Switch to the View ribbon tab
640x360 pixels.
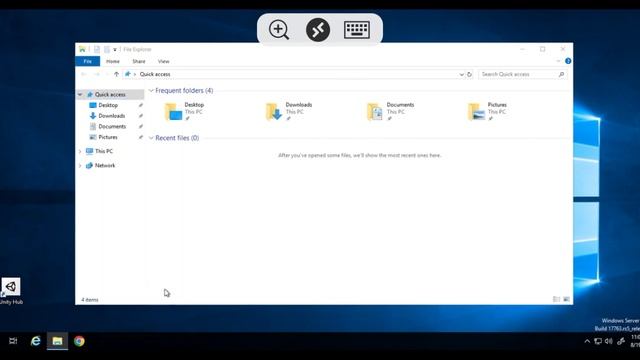coord(164,61)
